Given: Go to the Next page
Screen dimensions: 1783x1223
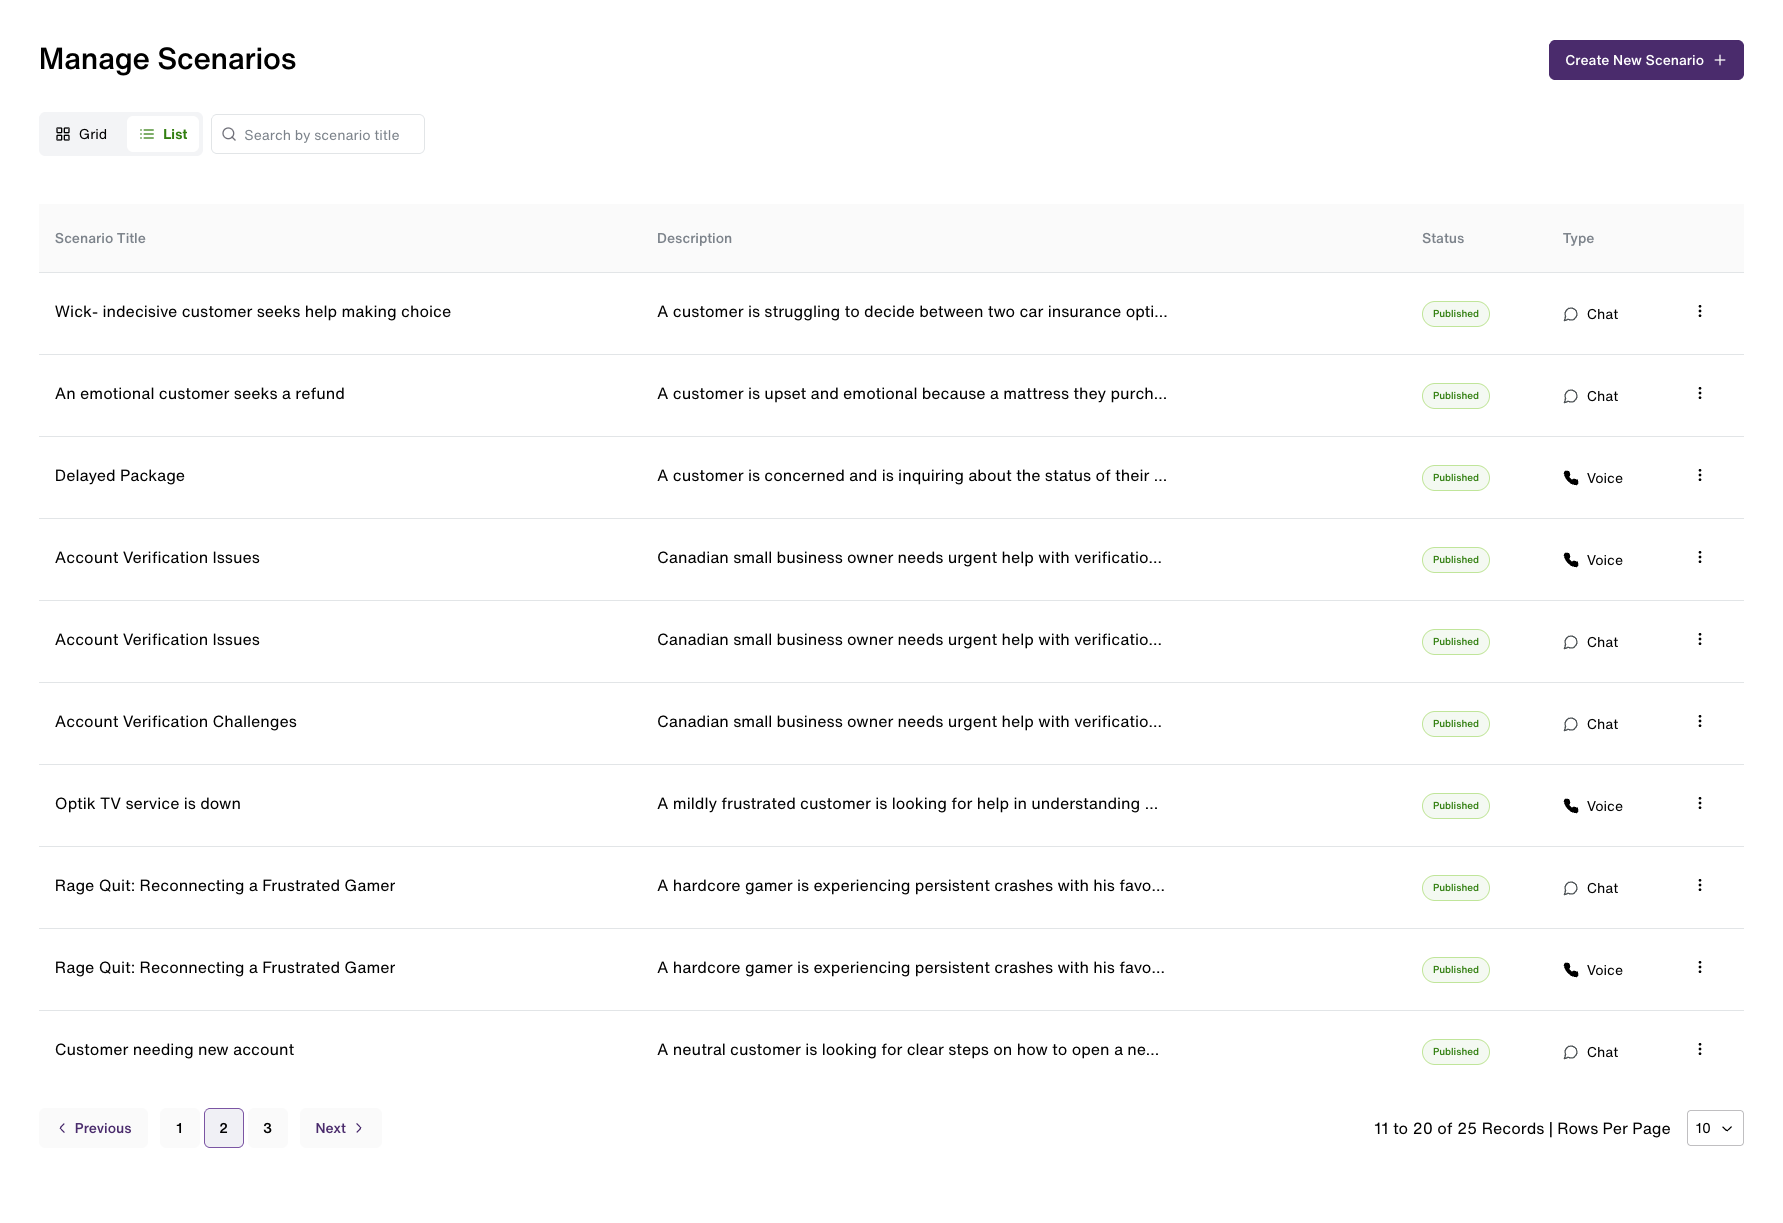Looking at the screenshot, I should 340,1128.
